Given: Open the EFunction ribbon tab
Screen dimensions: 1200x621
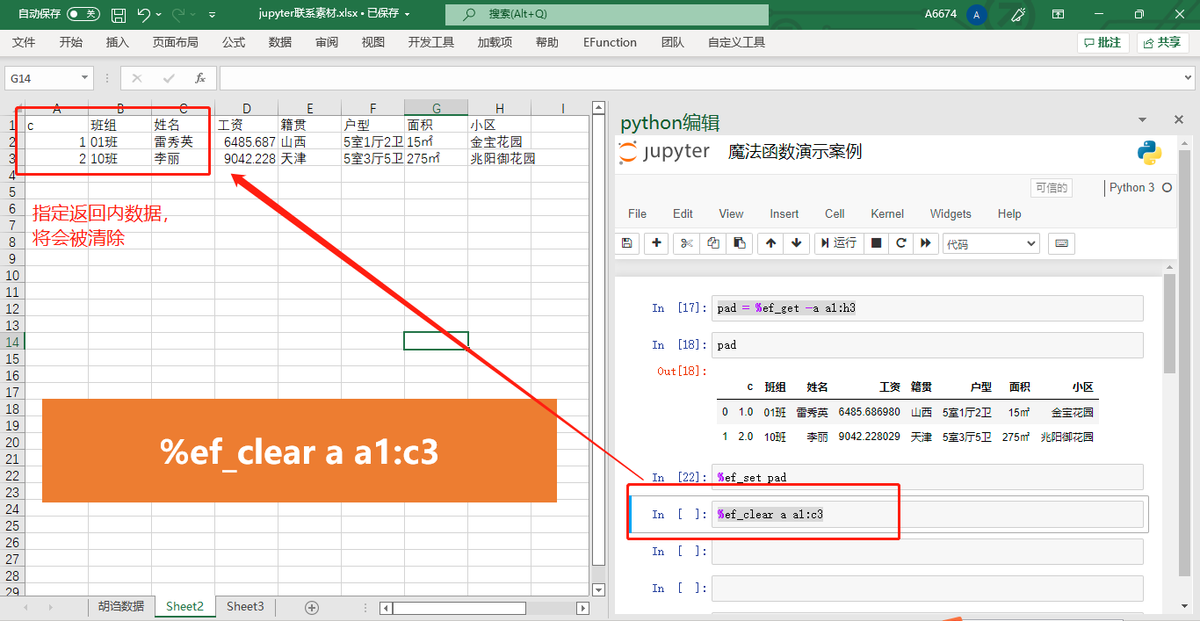Looking at the screenshot, I should pyautogui.click(x=610, y=43).
